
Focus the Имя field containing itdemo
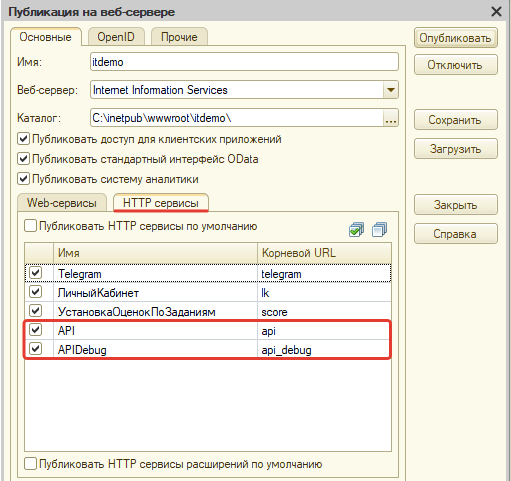pyautogui.click(x=244, y=62)
